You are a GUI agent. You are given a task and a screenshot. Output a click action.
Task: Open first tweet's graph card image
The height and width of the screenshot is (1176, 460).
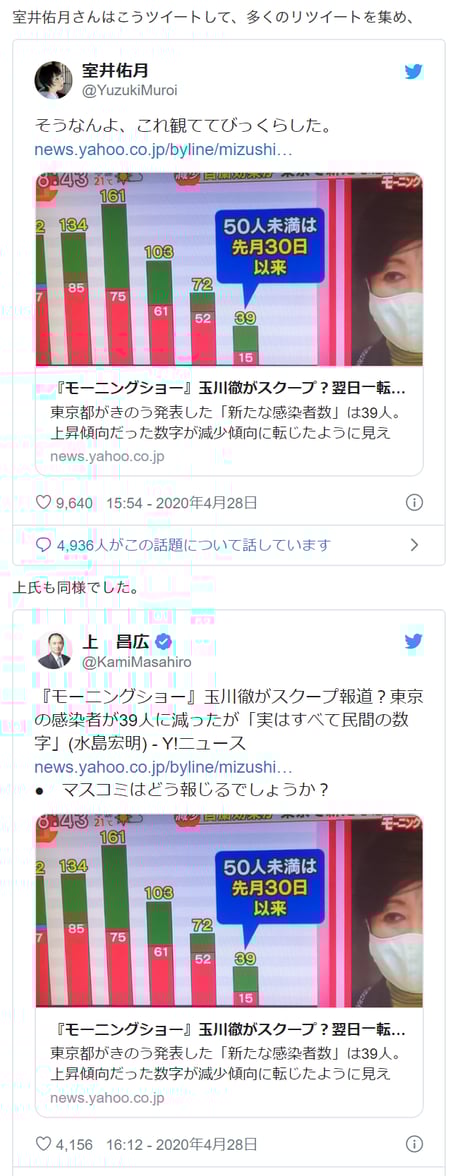point(230,269)
